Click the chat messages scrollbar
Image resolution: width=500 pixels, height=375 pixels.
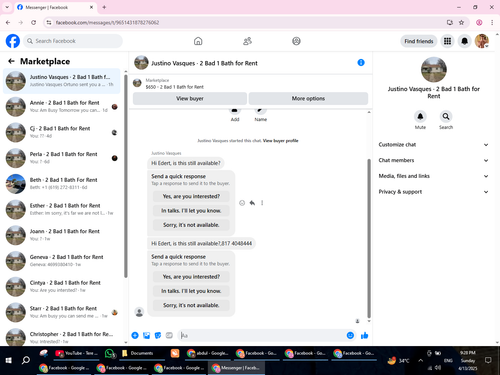(x=369, y=238)
